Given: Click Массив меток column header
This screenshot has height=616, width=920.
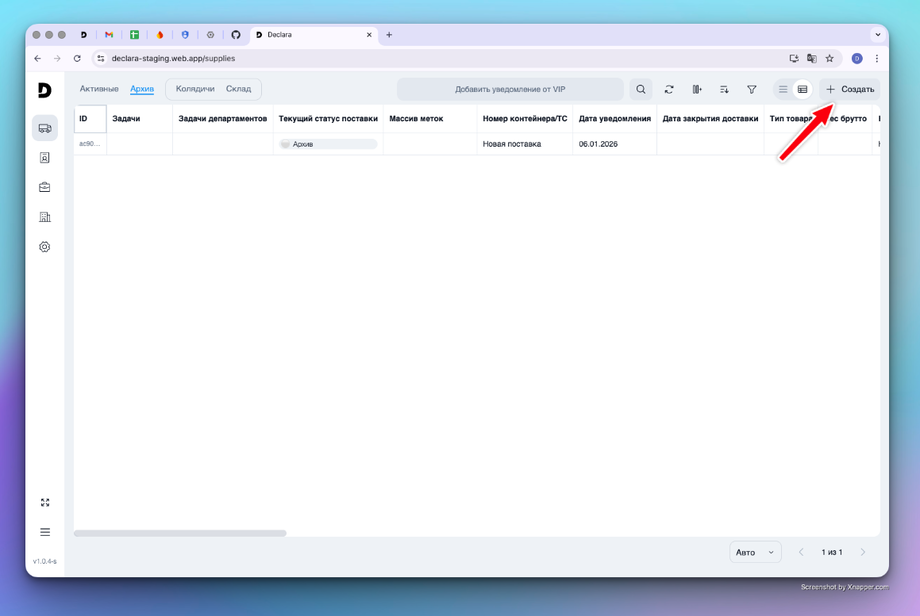Looking at the screenshot, I should [429, 119].
